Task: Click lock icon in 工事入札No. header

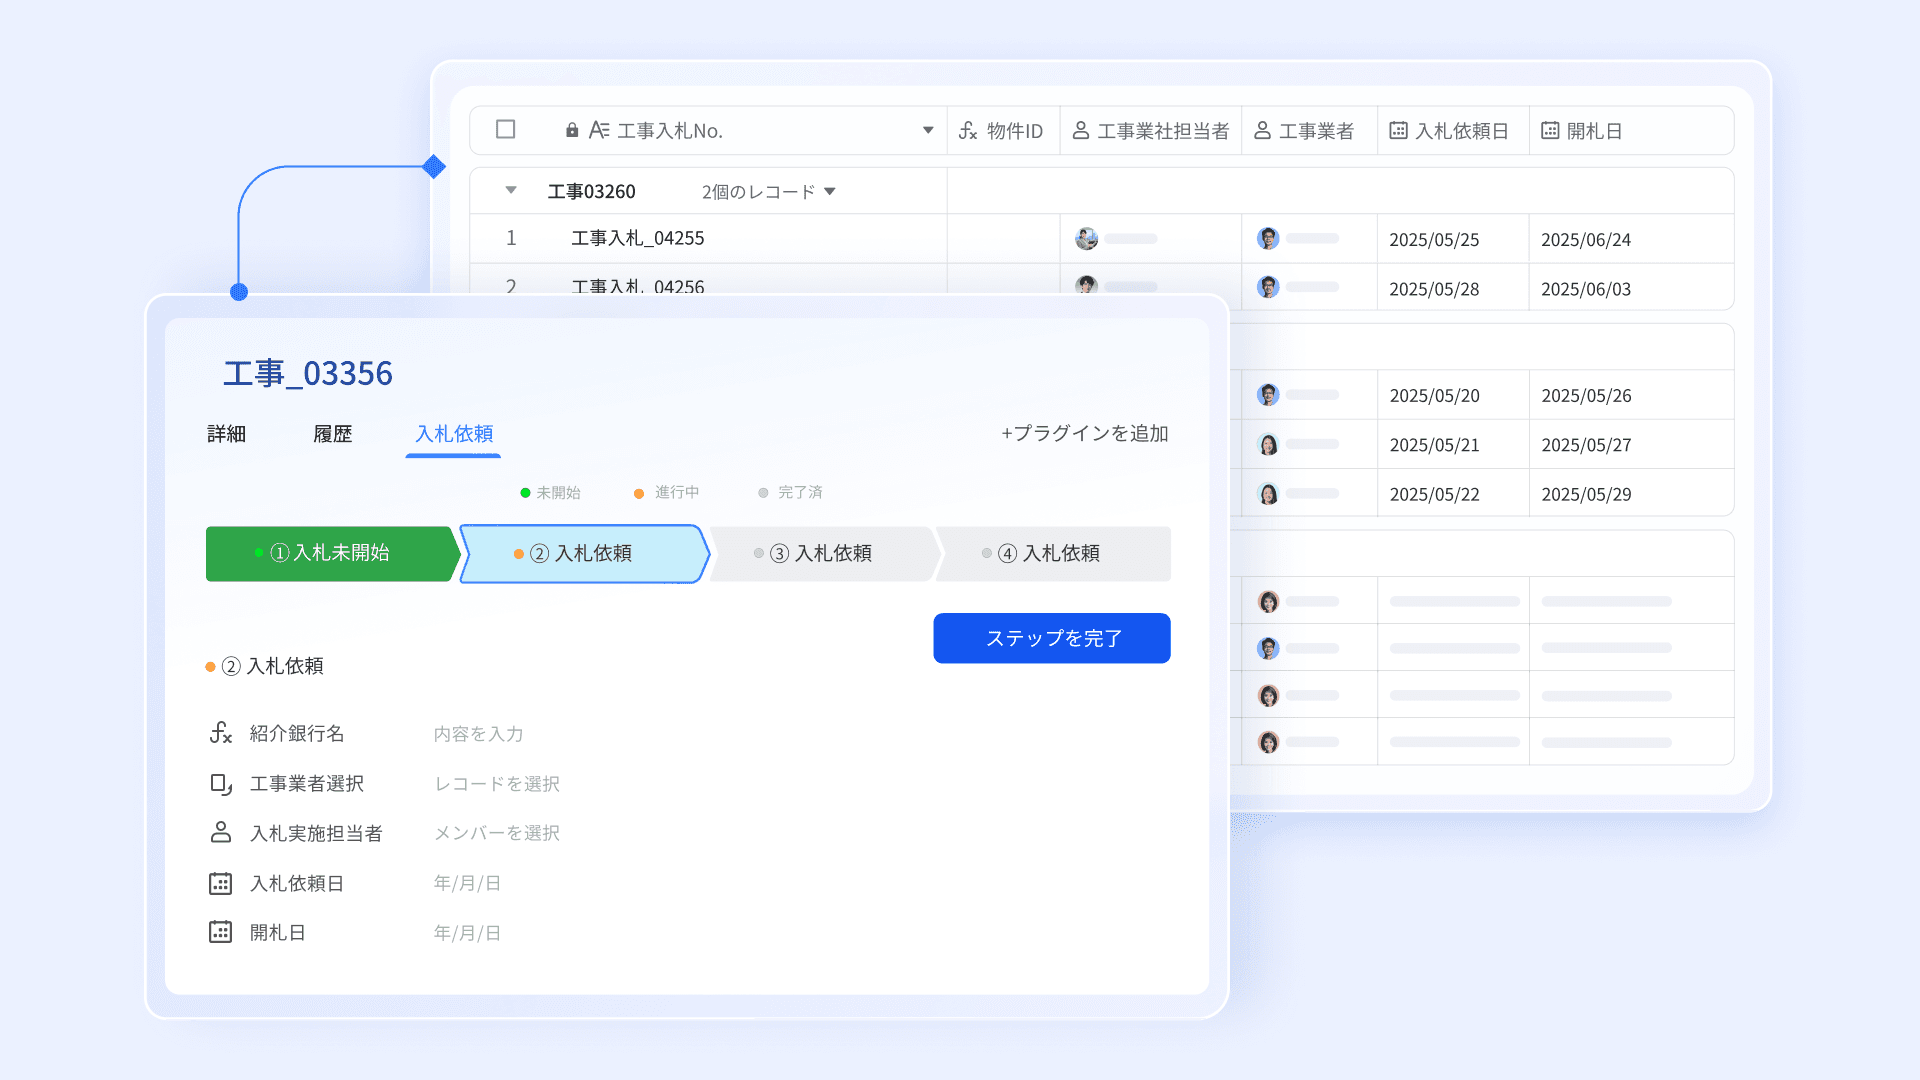Action: [x=572, y=130]
